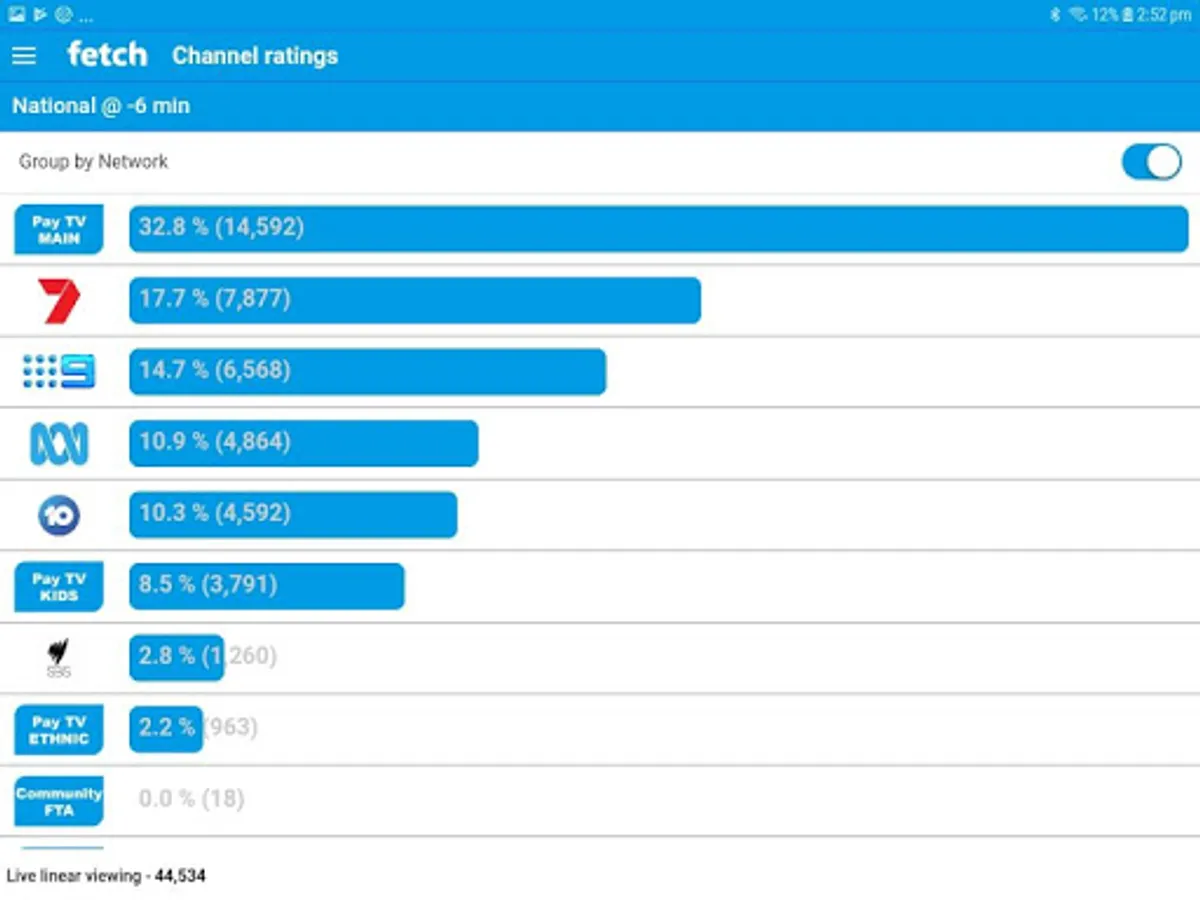Tap the Channel 10 network logo
The width and height of the screenshot is (1200, 900).
(59, 515)
